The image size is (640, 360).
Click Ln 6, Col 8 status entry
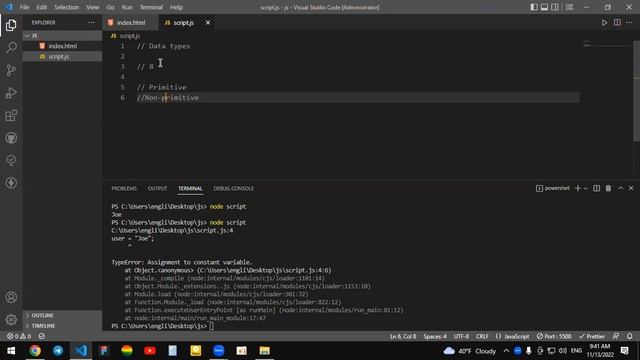coord(403,336)
